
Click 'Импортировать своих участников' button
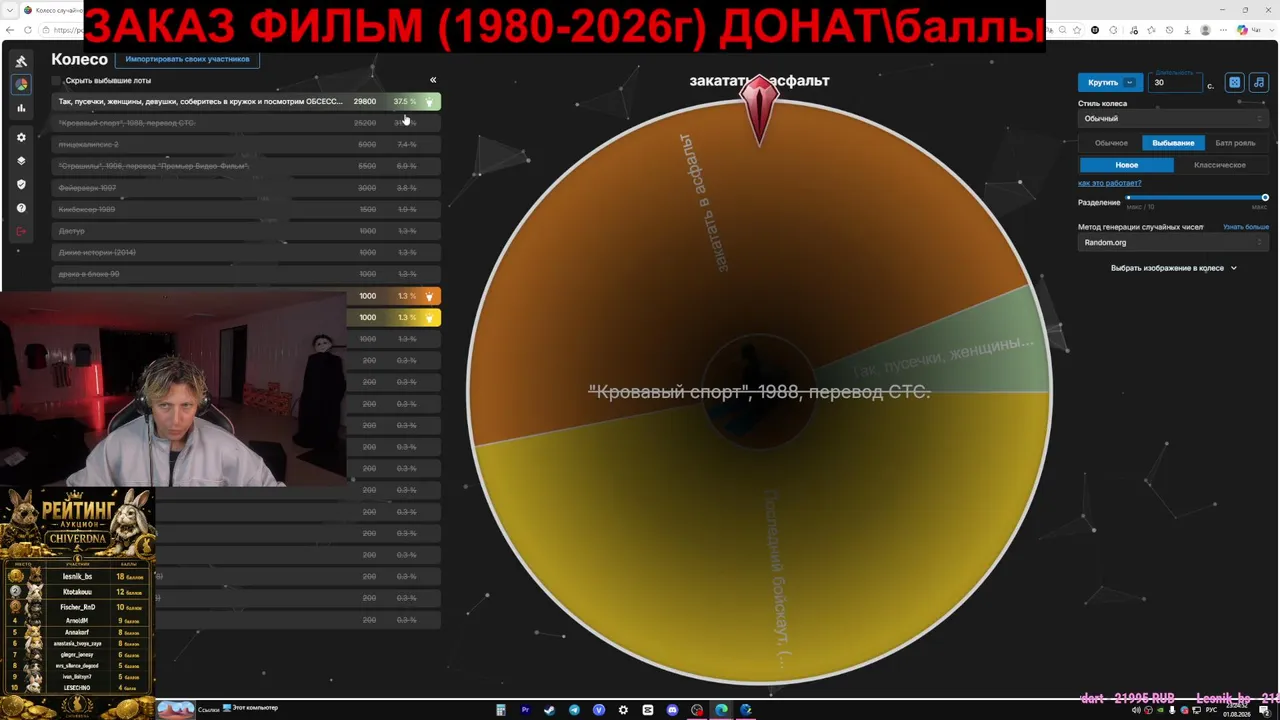(187, 60)
